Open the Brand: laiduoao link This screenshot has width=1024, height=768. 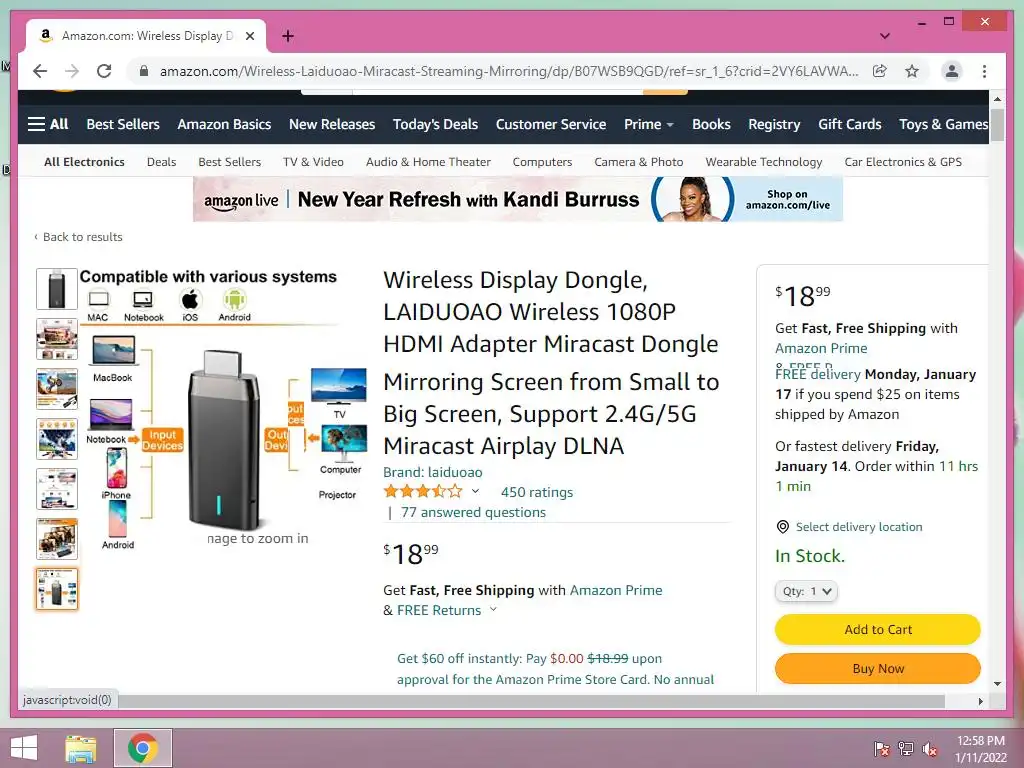coord(433,472)
